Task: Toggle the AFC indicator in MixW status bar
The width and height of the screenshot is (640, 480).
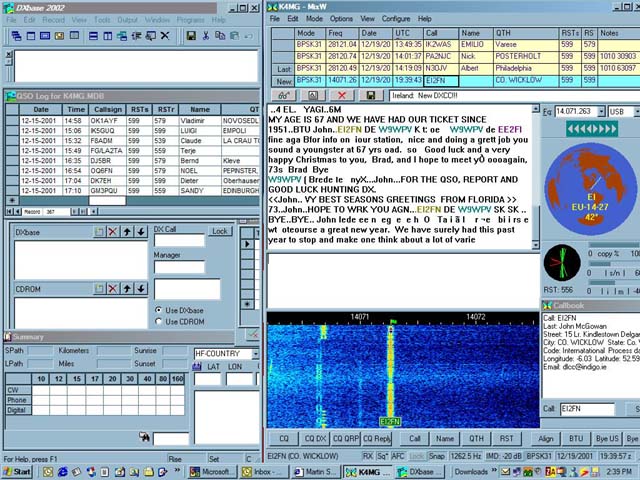Action: 397,456
